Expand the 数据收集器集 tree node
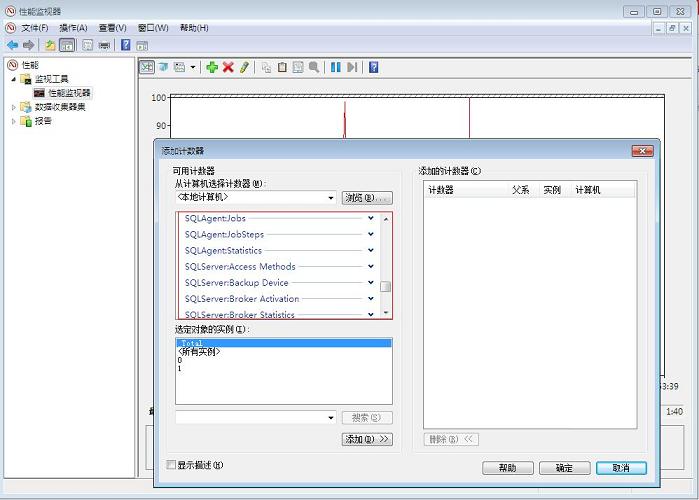This screenshot has width=699, height=500. 13,107
